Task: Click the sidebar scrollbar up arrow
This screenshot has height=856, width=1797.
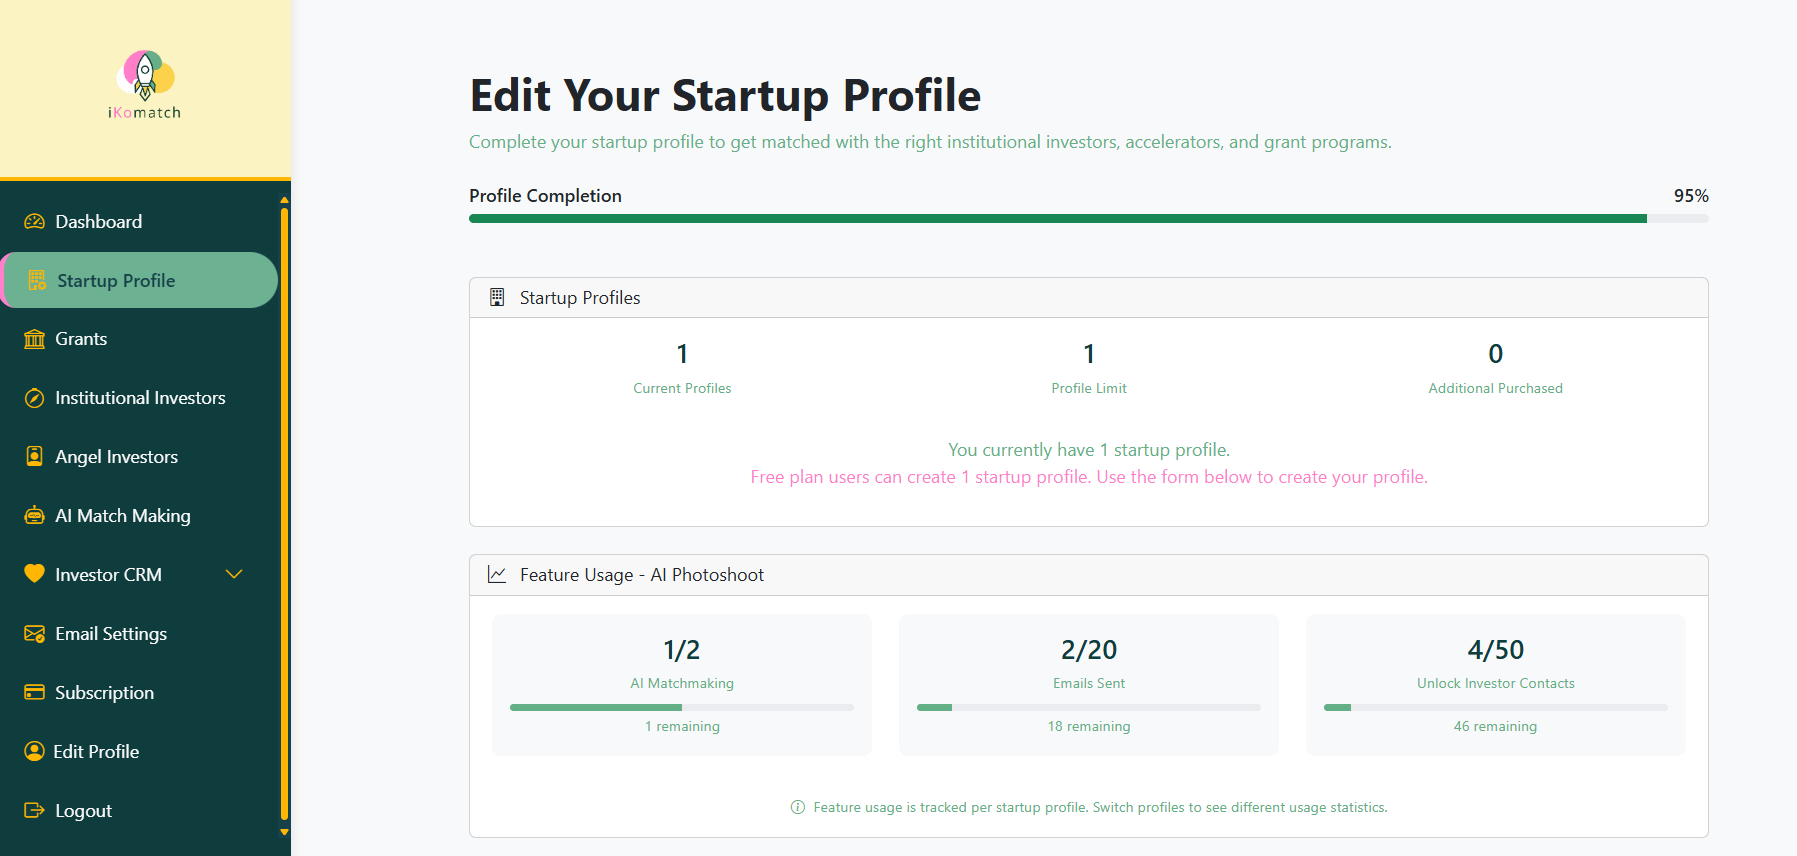Action: point(284,200)
